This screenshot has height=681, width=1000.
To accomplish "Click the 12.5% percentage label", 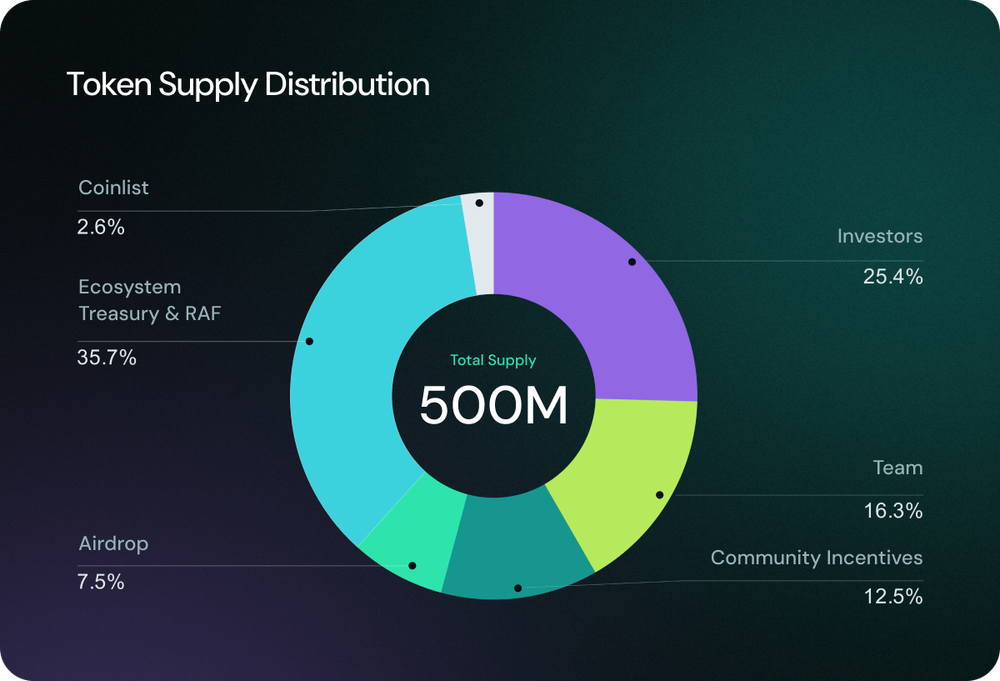I will click(893, 597).
